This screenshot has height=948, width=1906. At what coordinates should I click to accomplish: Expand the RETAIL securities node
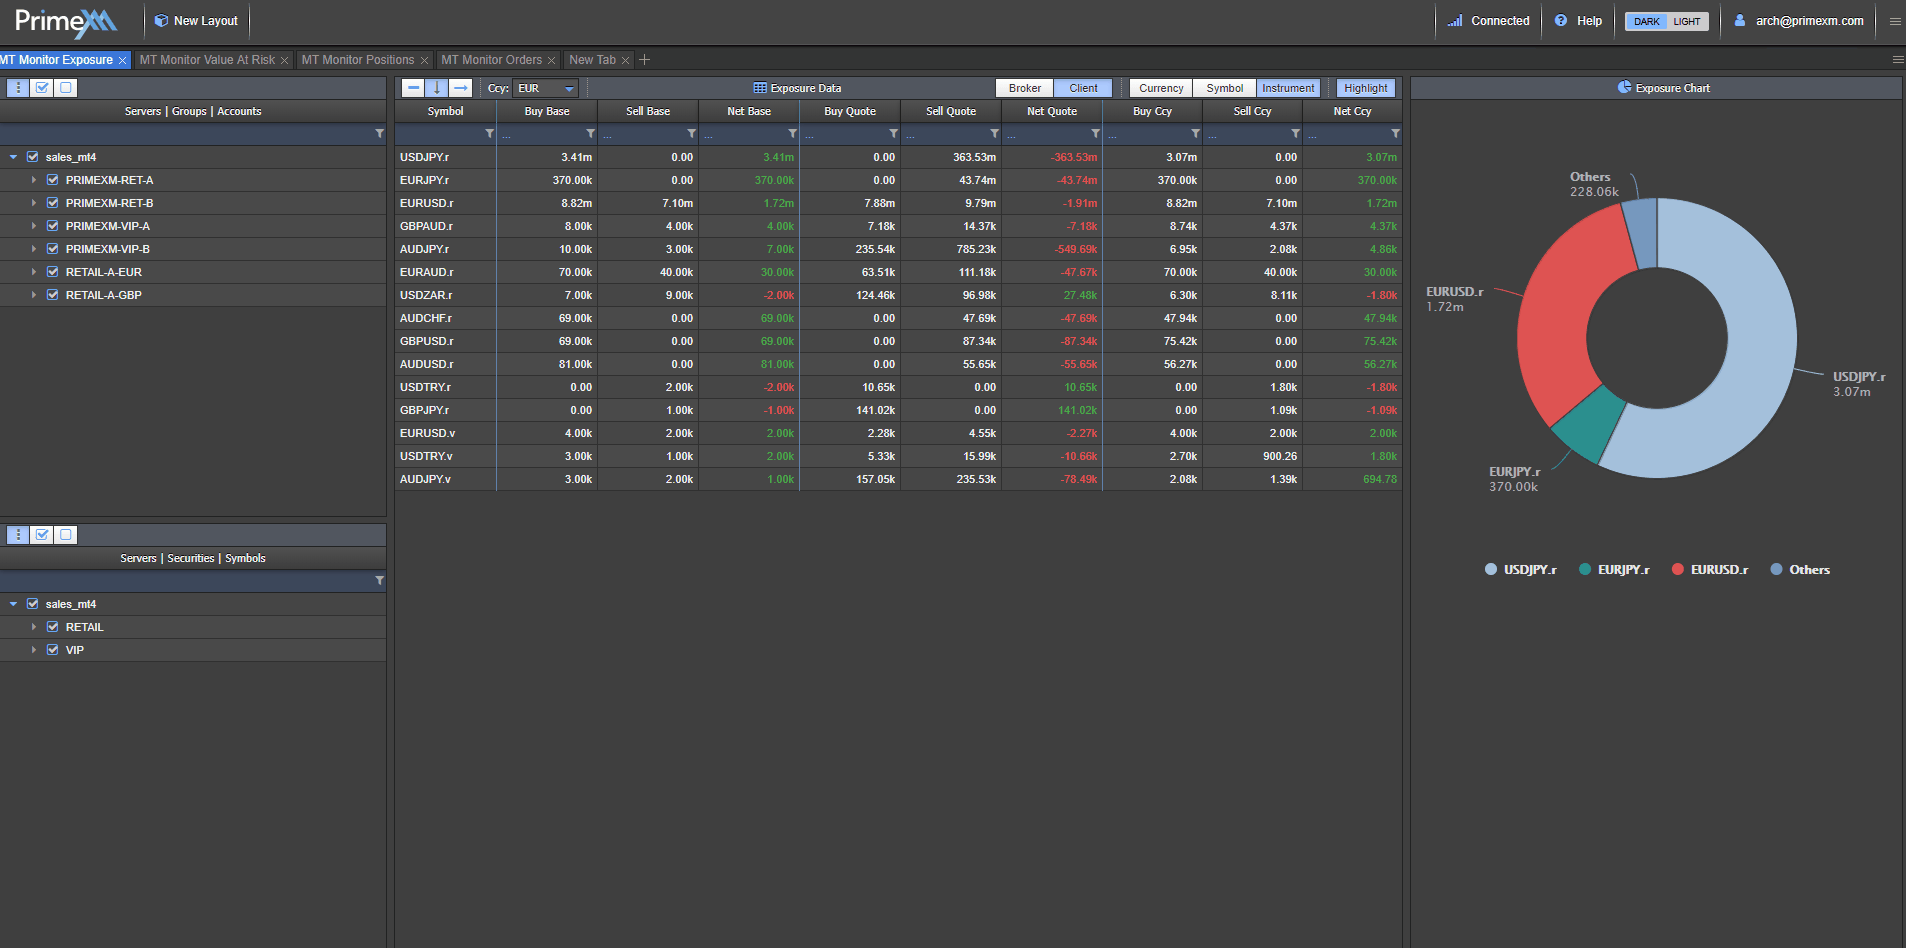[34, 627]
